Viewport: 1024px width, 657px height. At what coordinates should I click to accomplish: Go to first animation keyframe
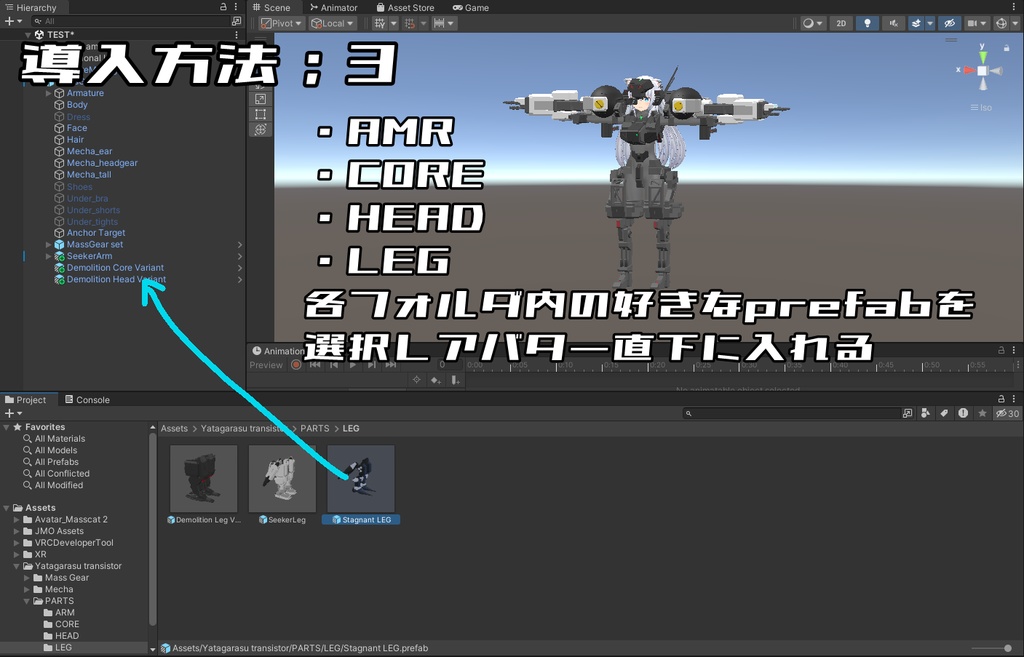pyautogui.click(x=315, y=365)
